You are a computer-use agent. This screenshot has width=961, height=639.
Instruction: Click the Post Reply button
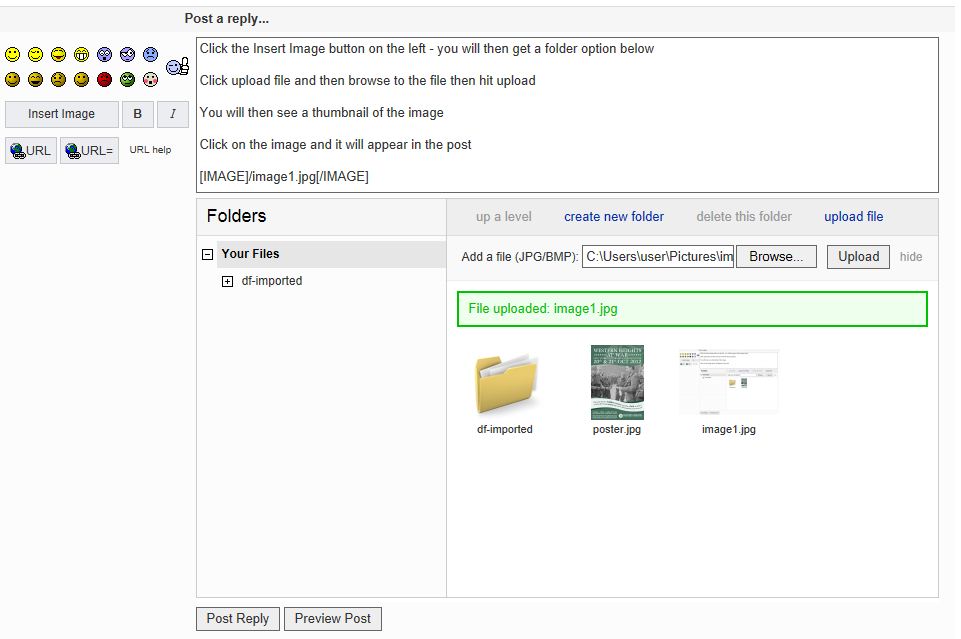pyautogui.click(x=238, y=619)
